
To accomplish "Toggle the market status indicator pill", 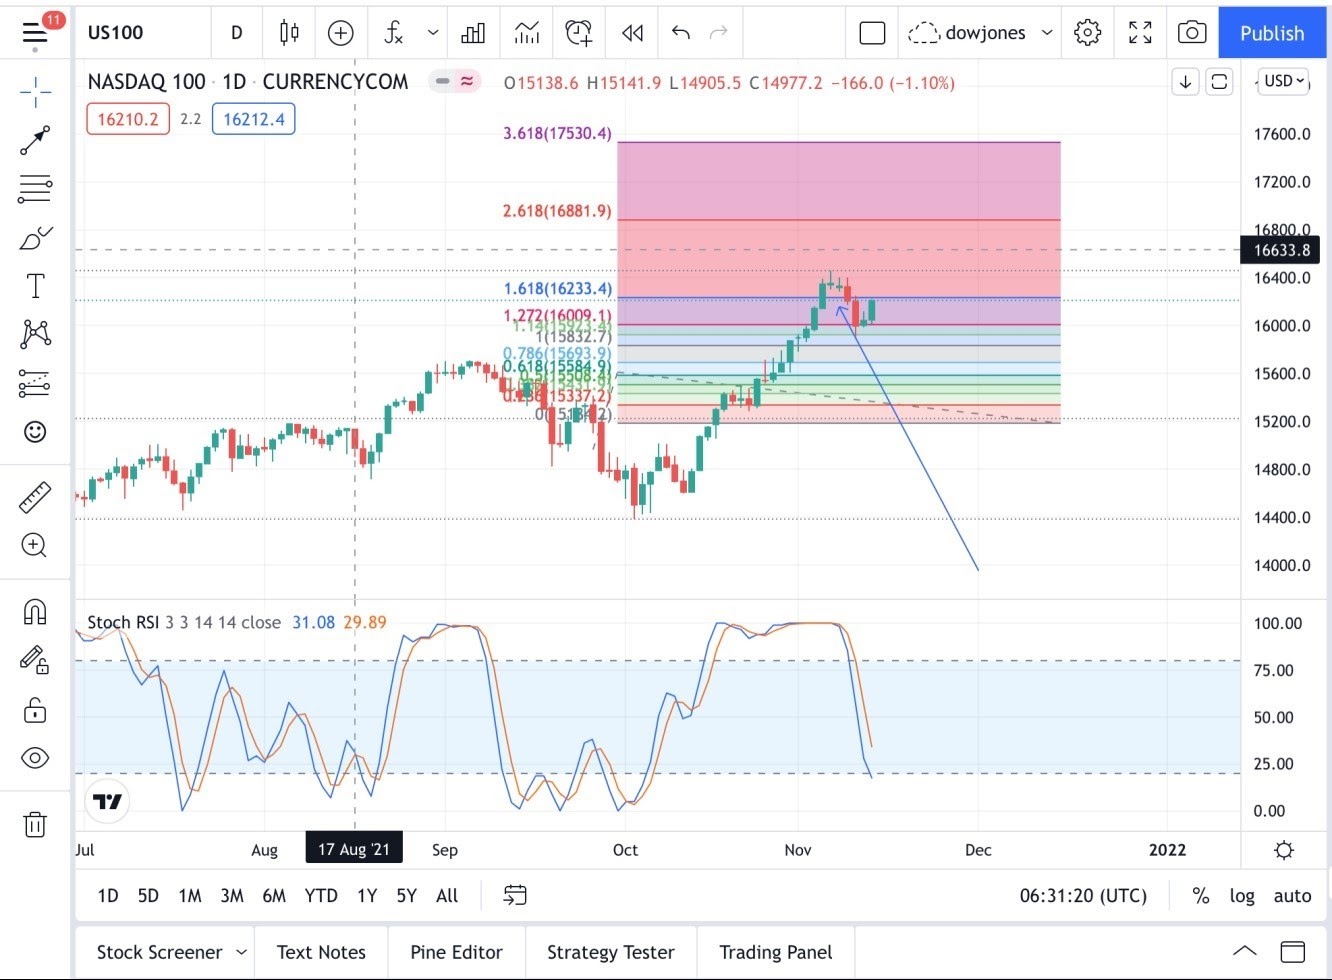I will pyautogui.click(x=455, y=82).
